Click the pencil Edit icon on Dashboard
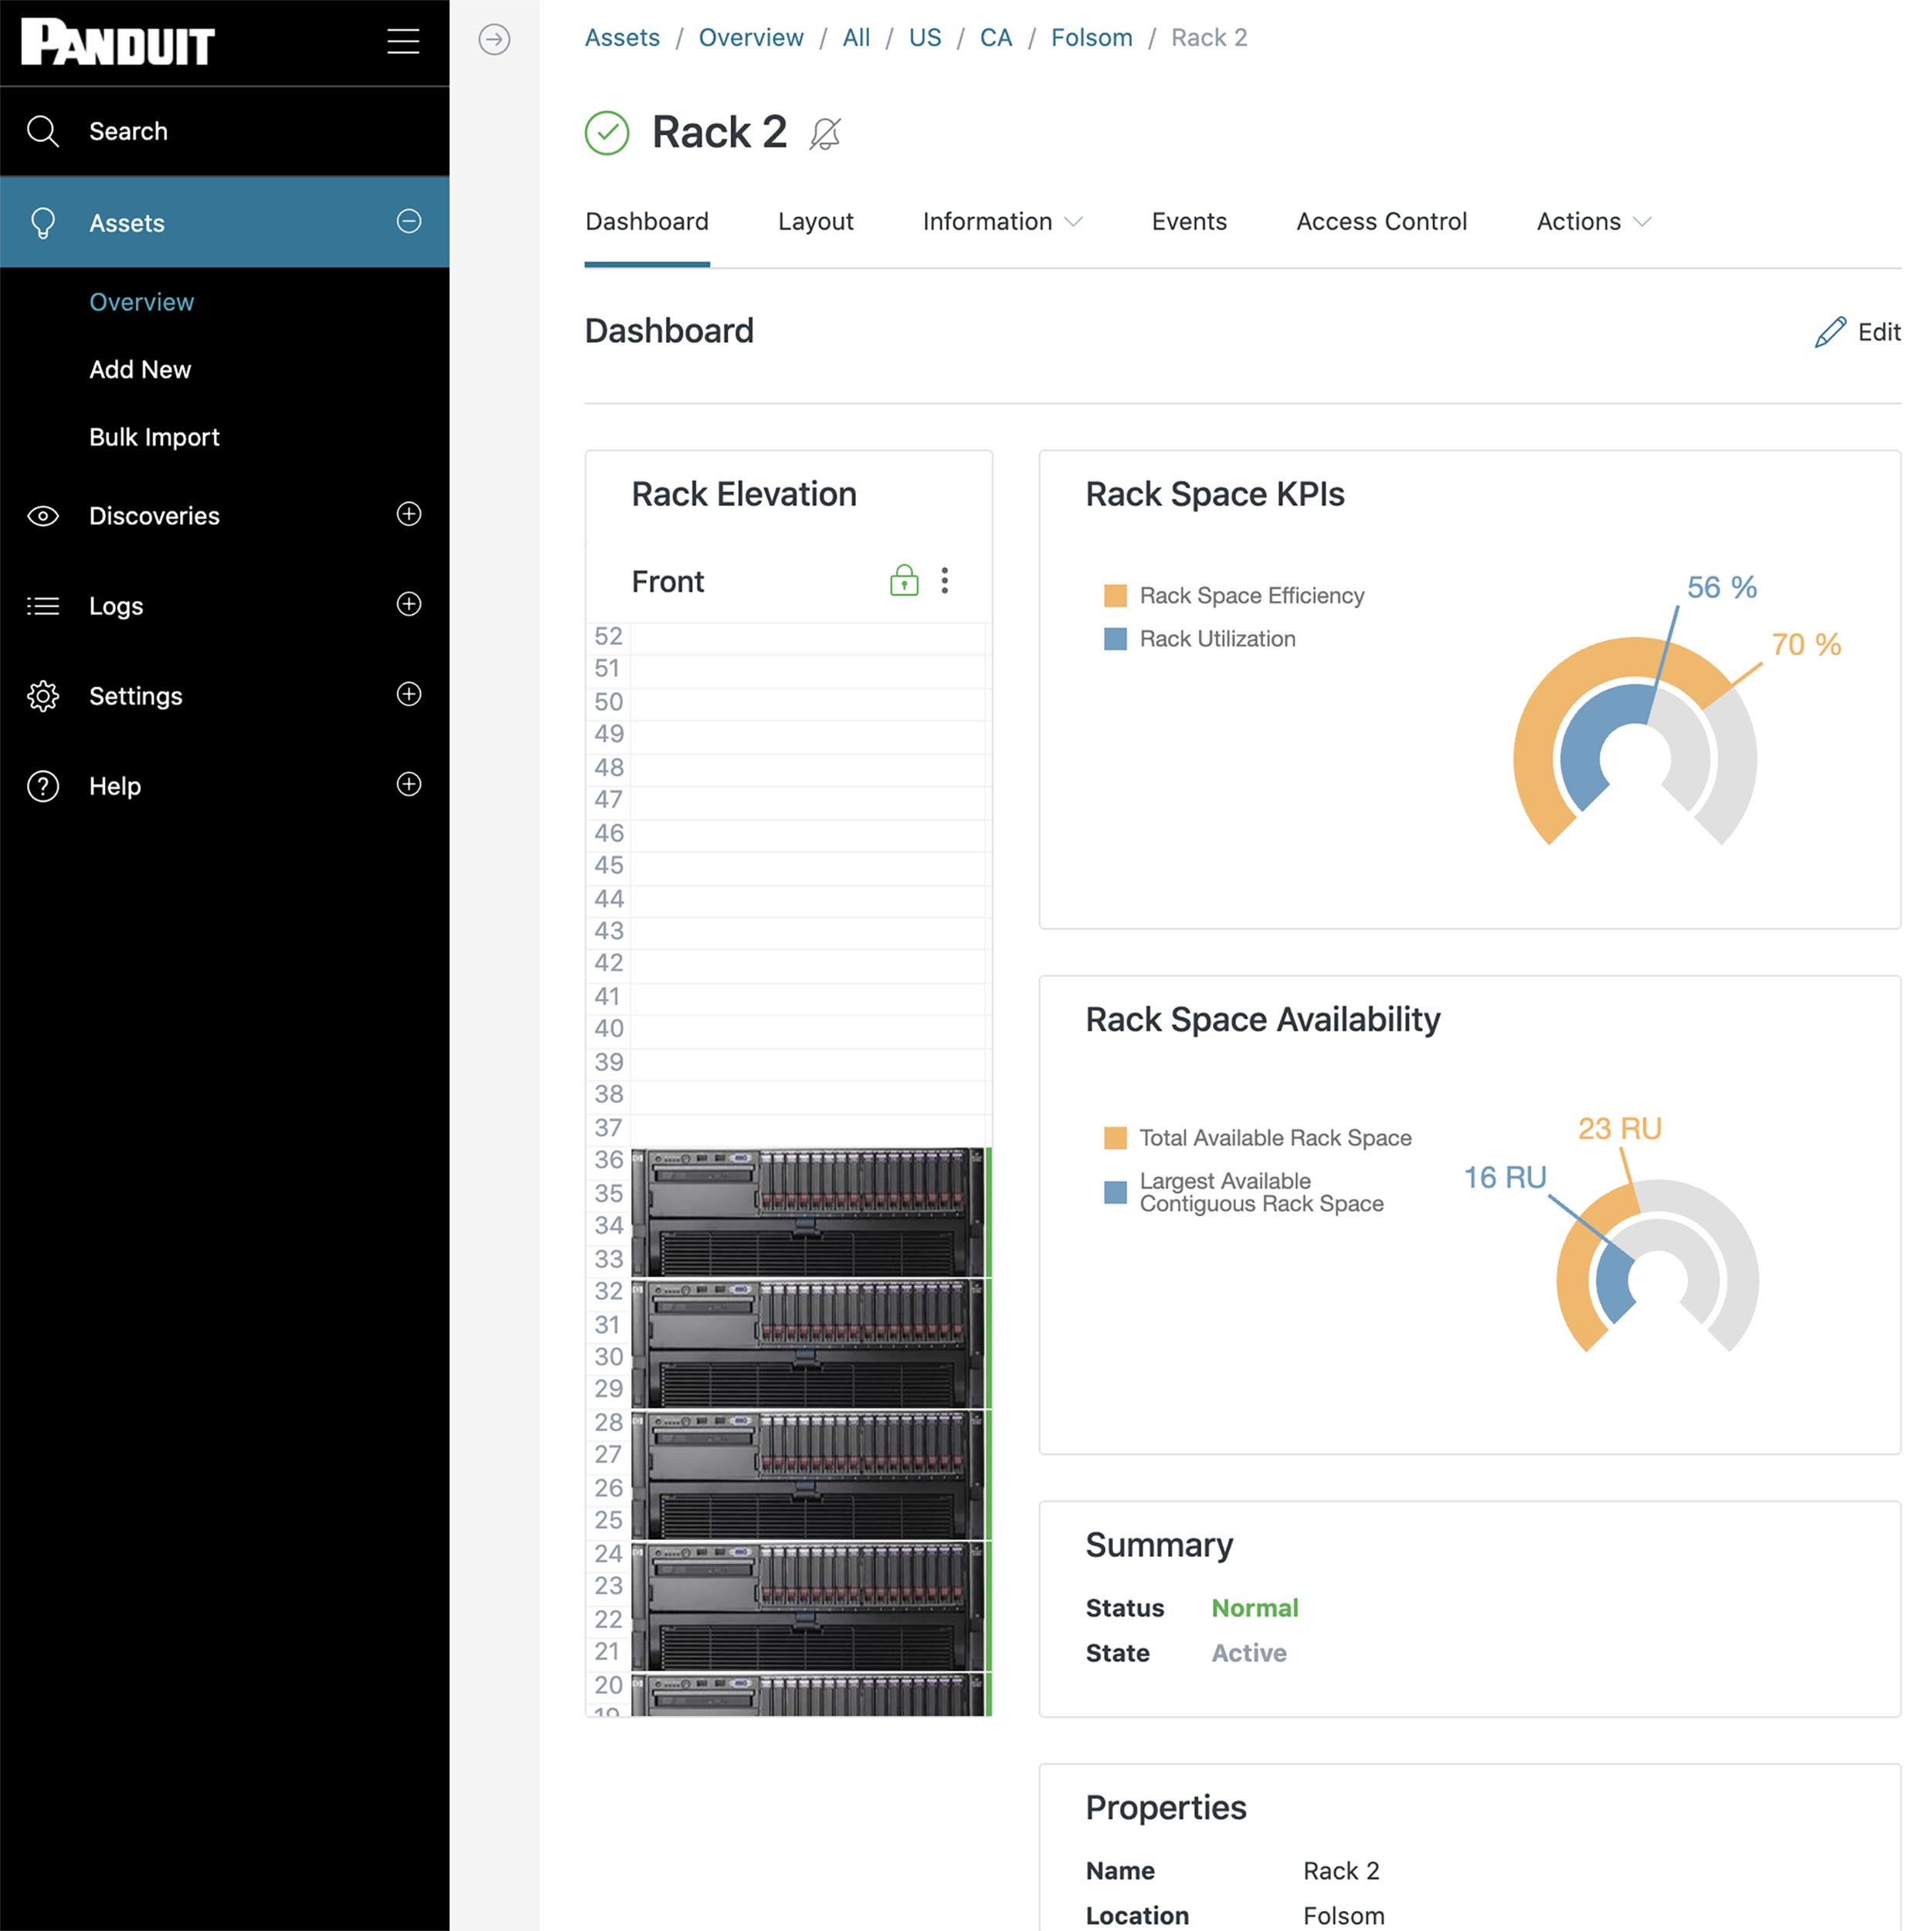 [x=1829, y=332]
